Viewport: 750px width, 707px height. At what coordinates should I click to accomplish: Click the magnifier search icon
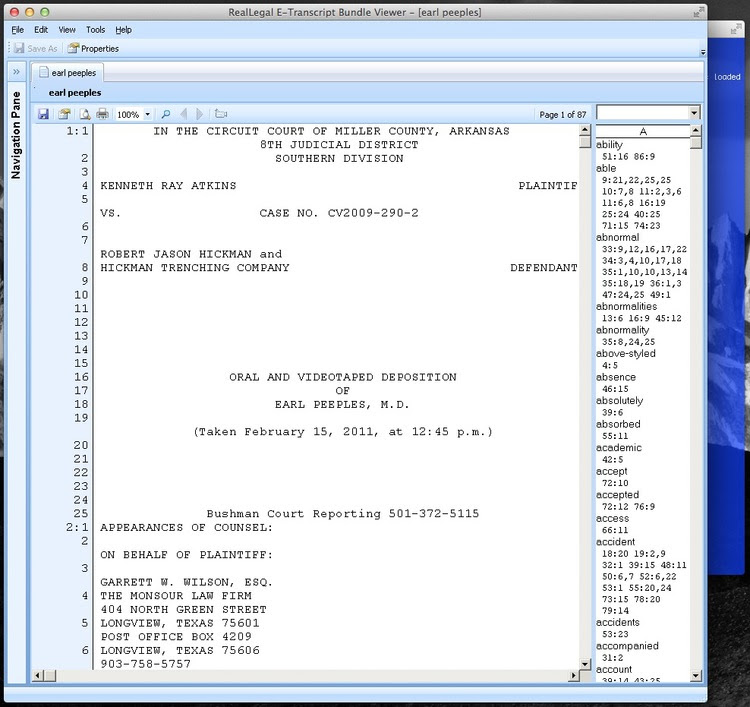coord(166,114)
